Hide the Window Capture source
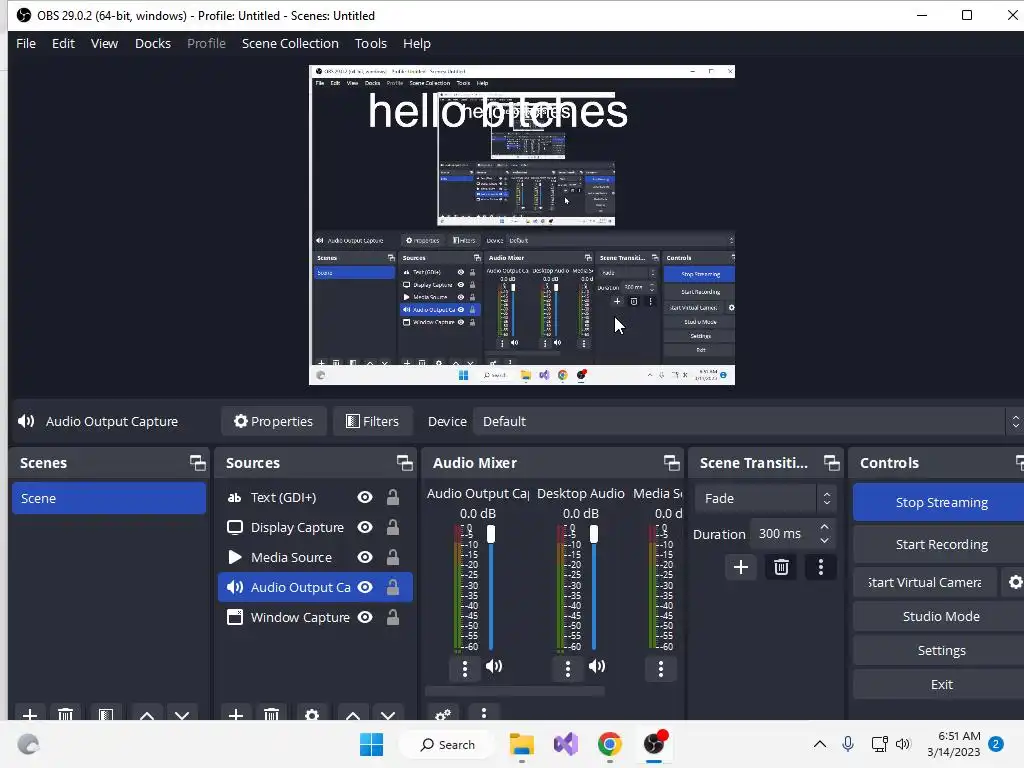This screenshot has height=768, width=1024. click(x=365, y=618)
